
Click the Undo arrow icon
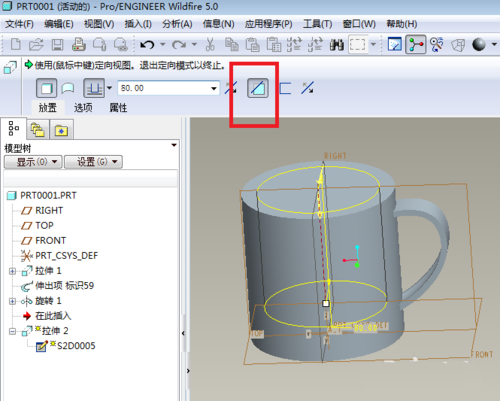(147, 44)
